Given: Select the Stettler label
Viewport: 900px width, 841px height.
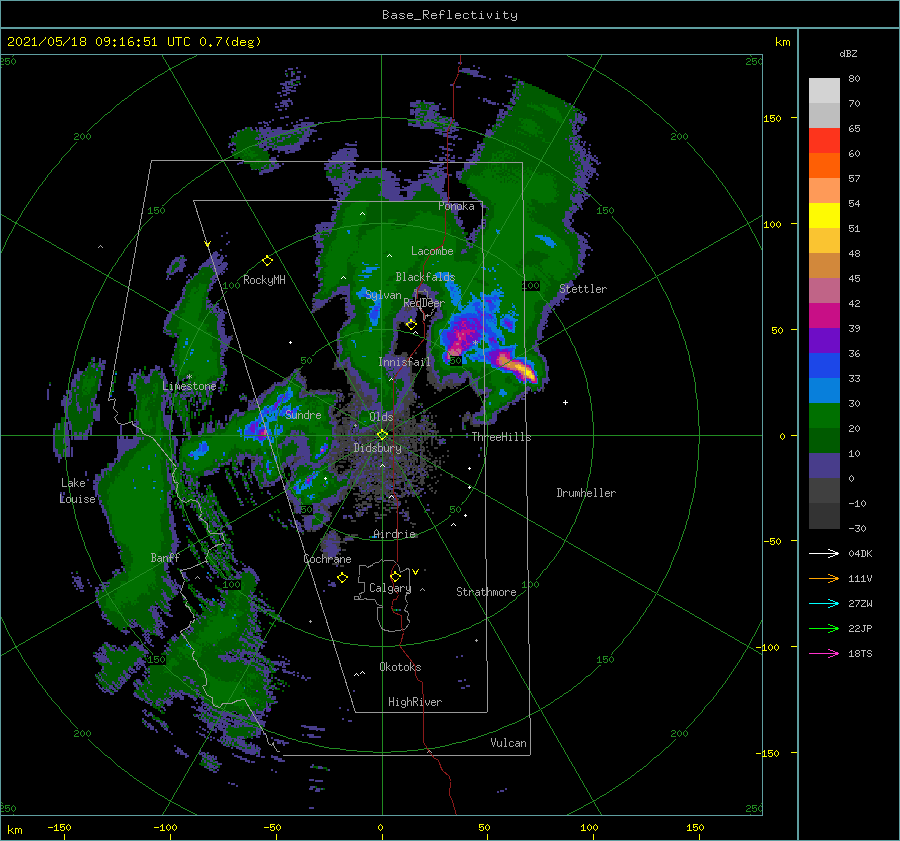Looking at the screenshot, I should click(583, 289).
